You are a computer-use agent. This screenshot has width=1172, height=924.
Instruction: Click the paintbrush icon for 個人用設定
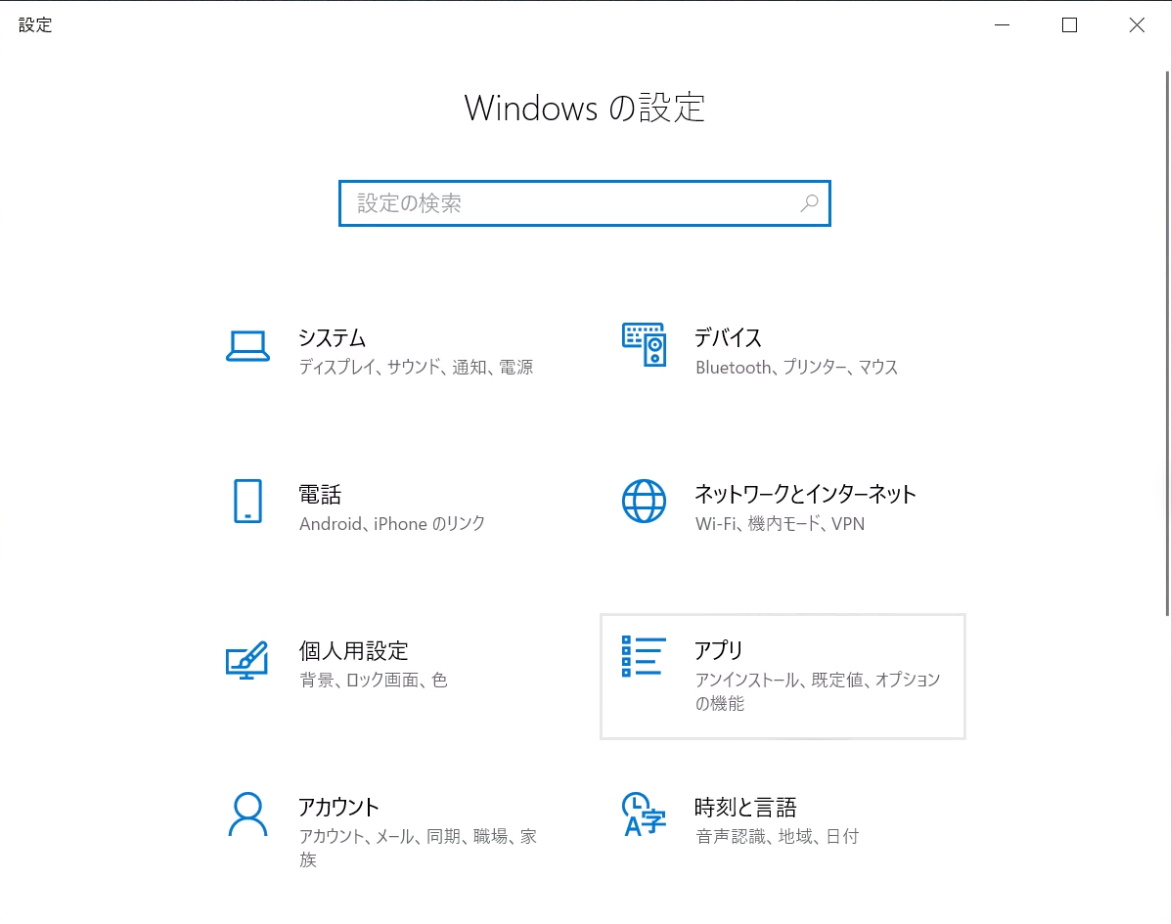[x=247, y=660]
